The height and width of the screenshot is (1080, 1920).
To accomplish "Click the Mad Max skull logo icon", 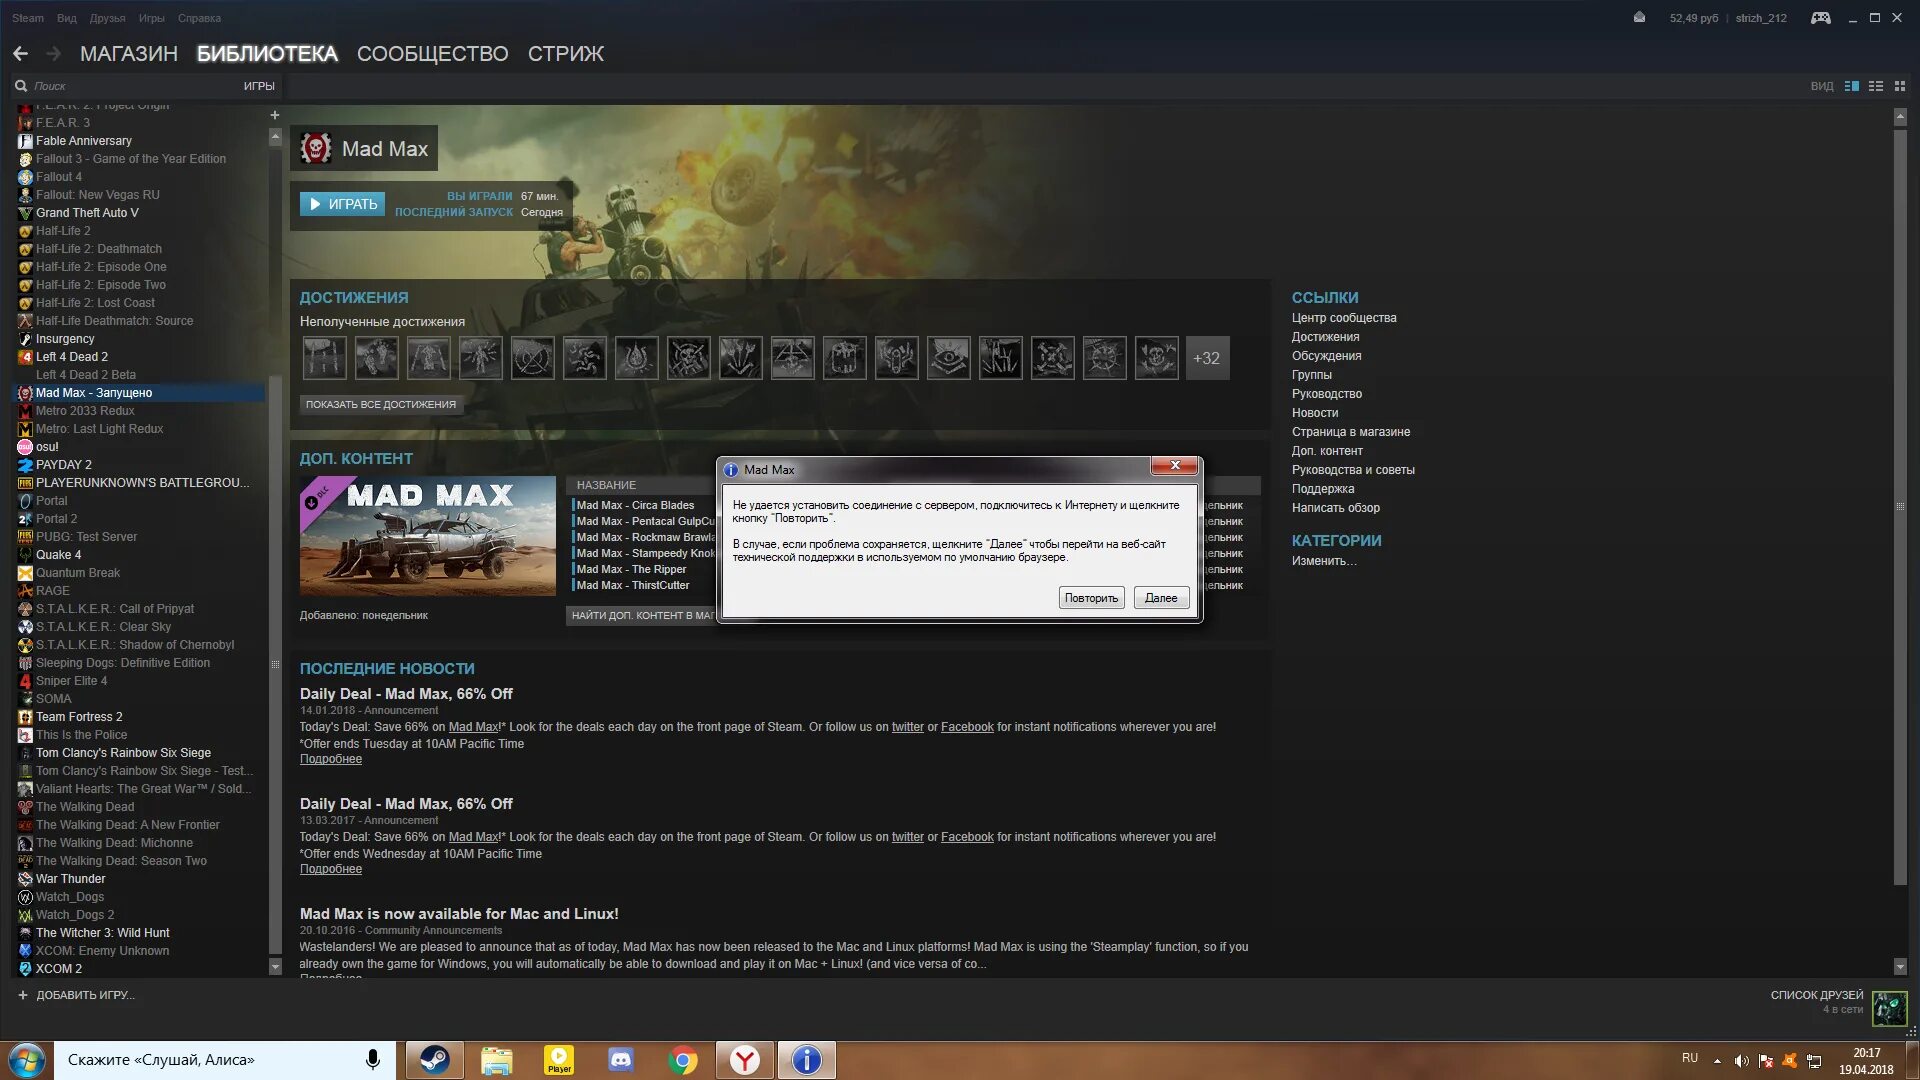I will coord(316,149).
